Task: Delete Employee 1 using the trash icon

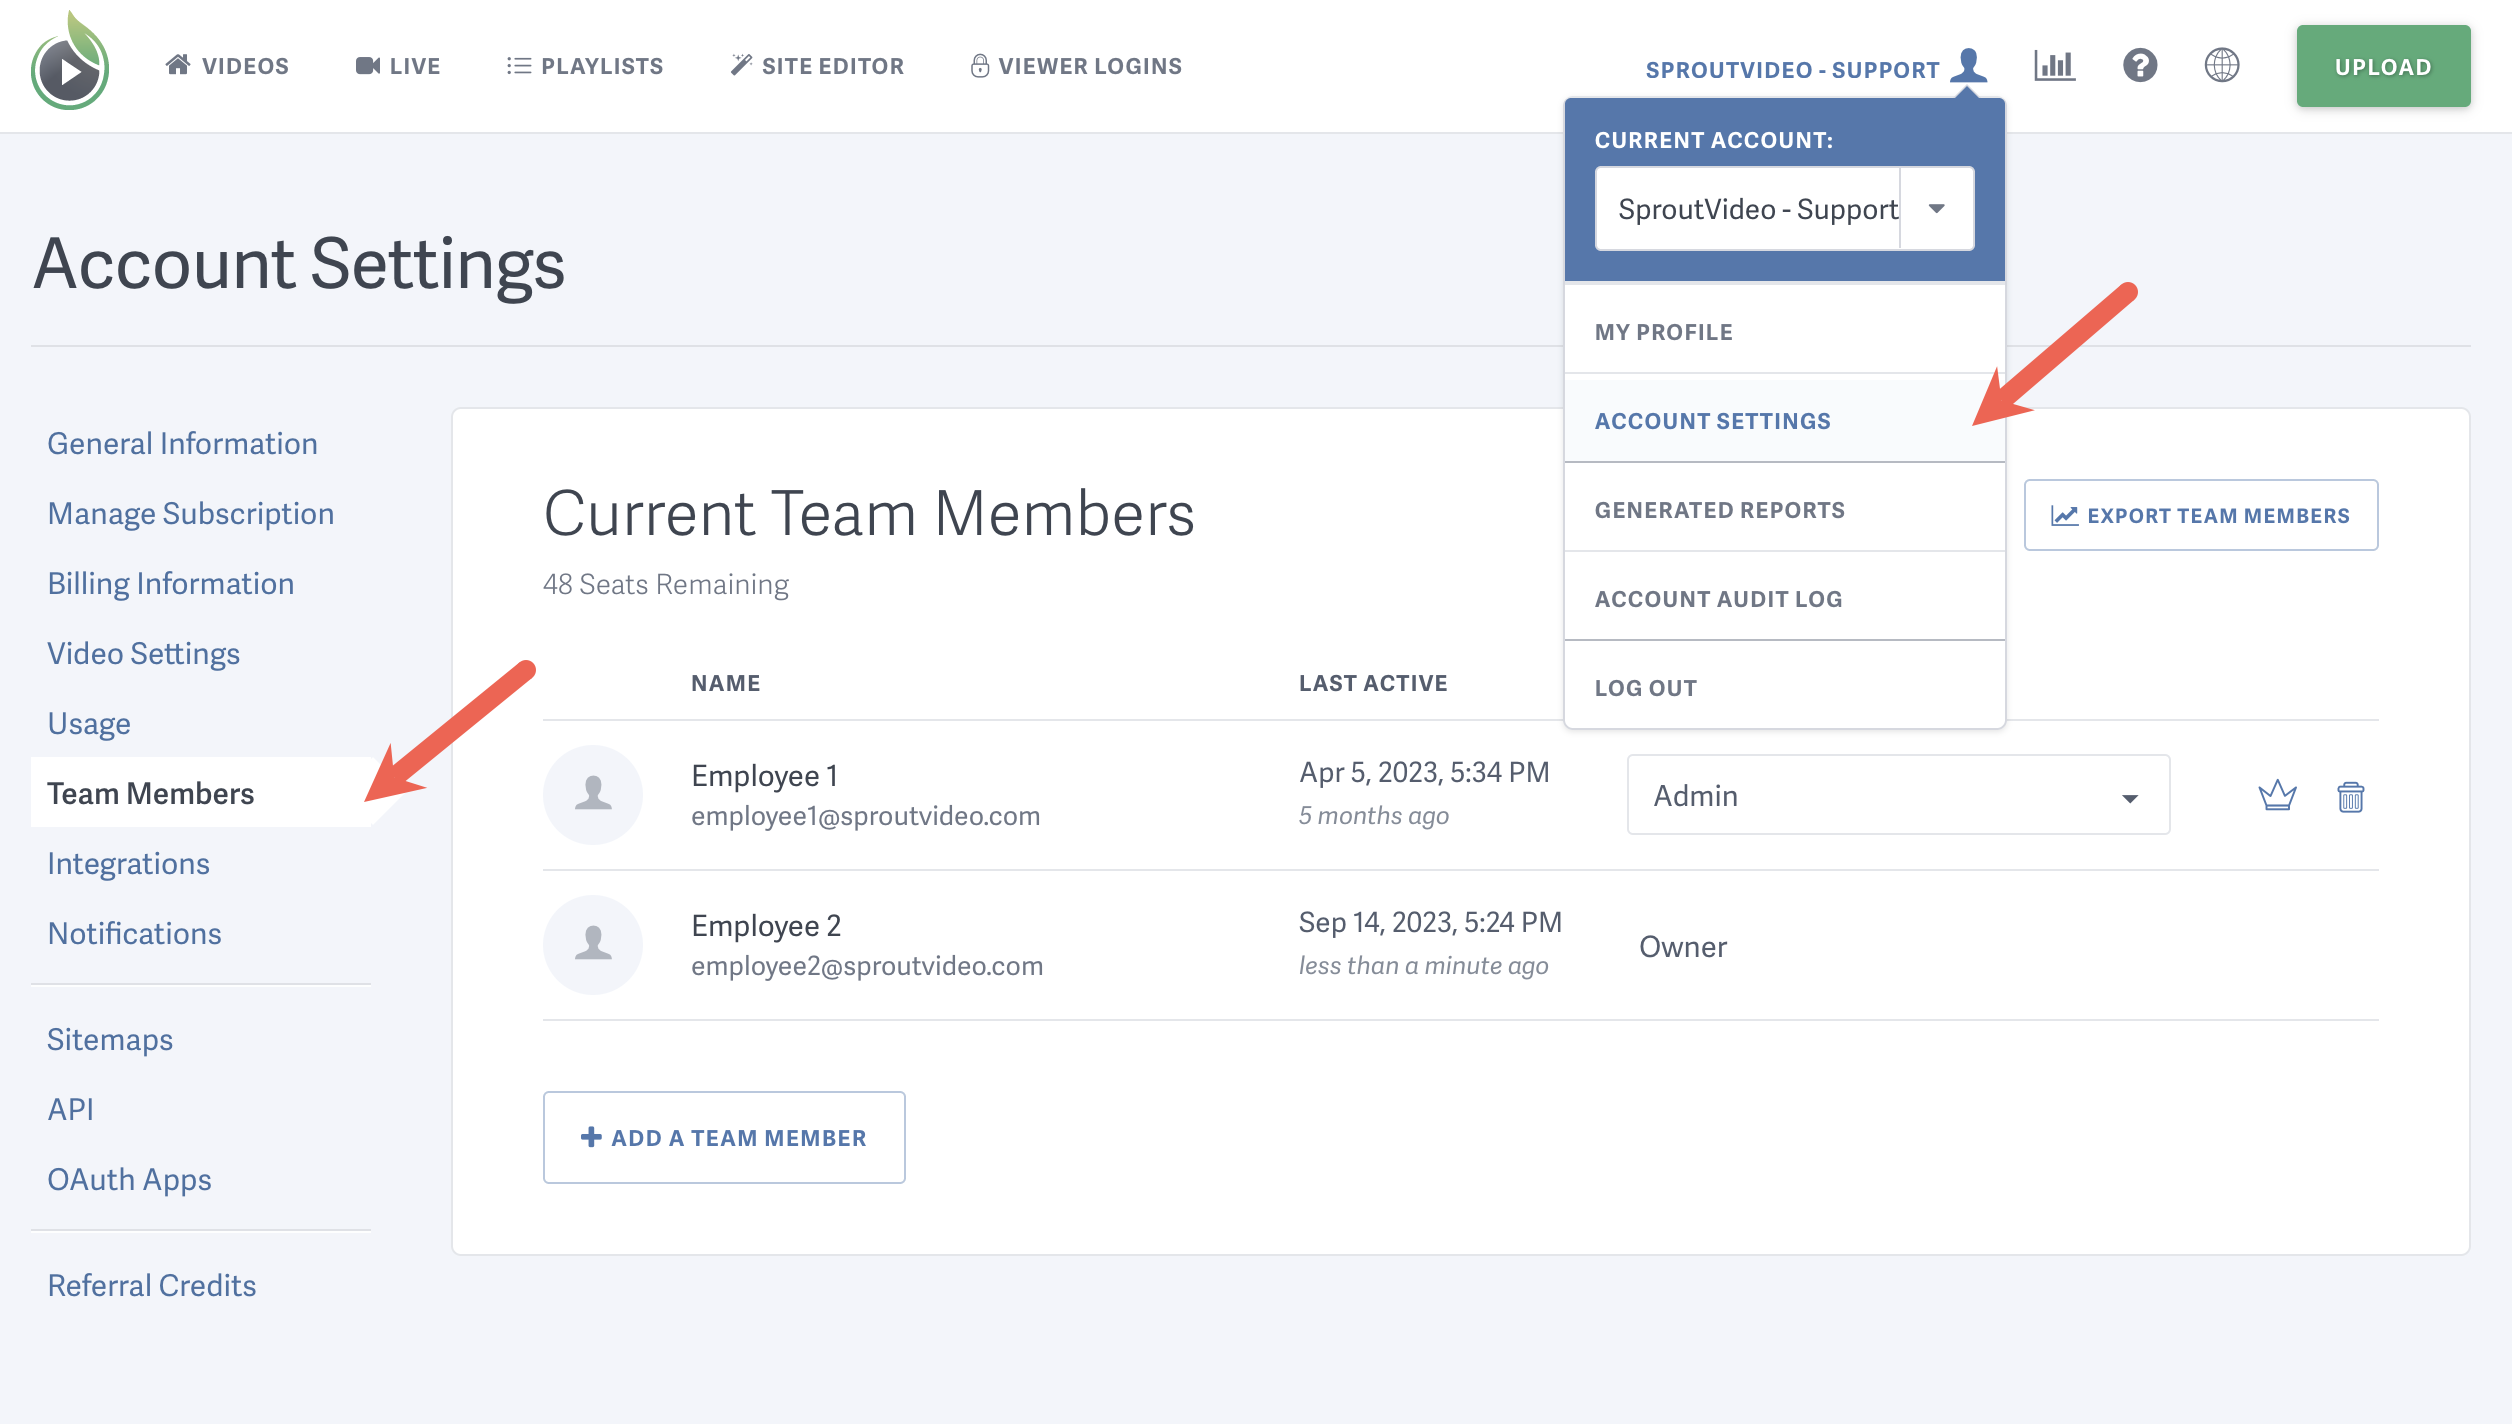Action: (2351, 795)
